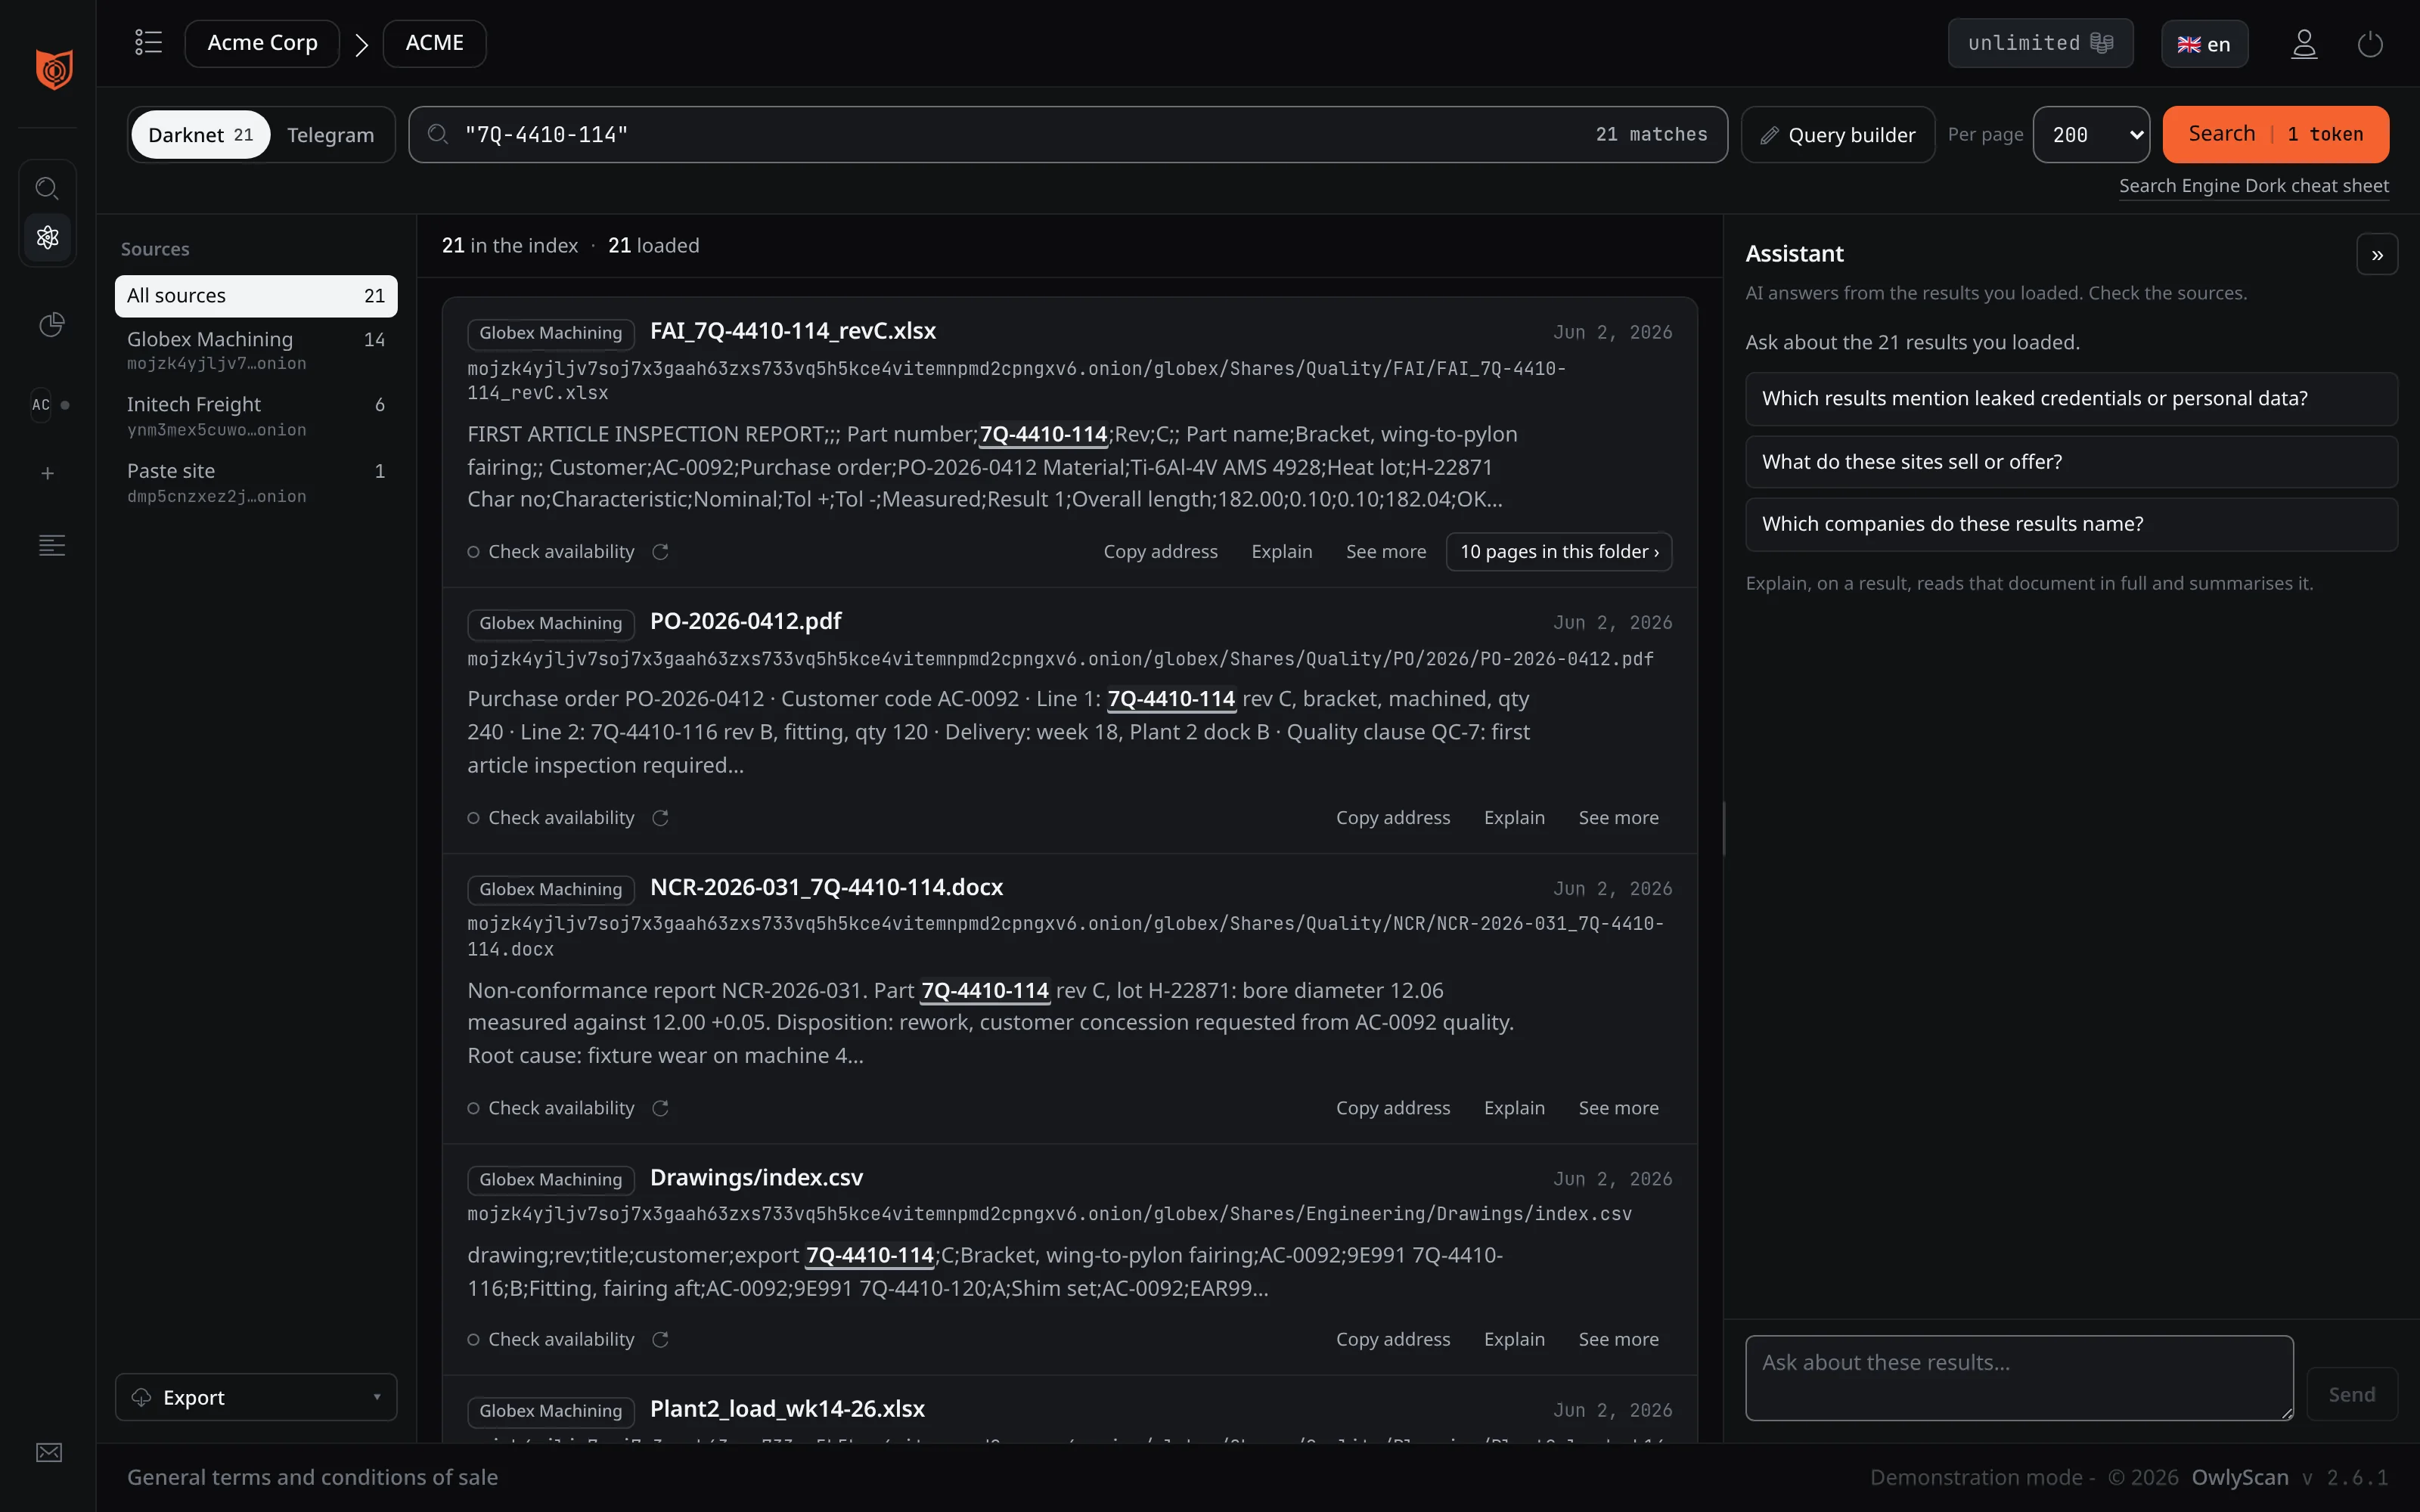Image resolution: width=2420 pixels, height=1512 pixels.
Task: Open the Query builder
Action: (1838, 134)
